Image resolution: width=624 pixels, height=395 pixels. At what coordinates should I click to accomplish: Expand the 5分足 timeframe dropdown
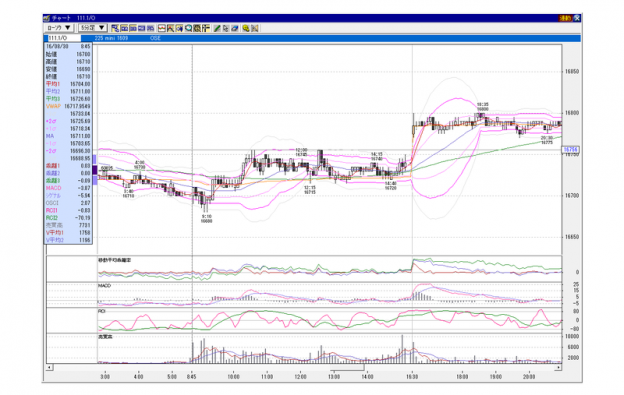[x=93, y=28]
